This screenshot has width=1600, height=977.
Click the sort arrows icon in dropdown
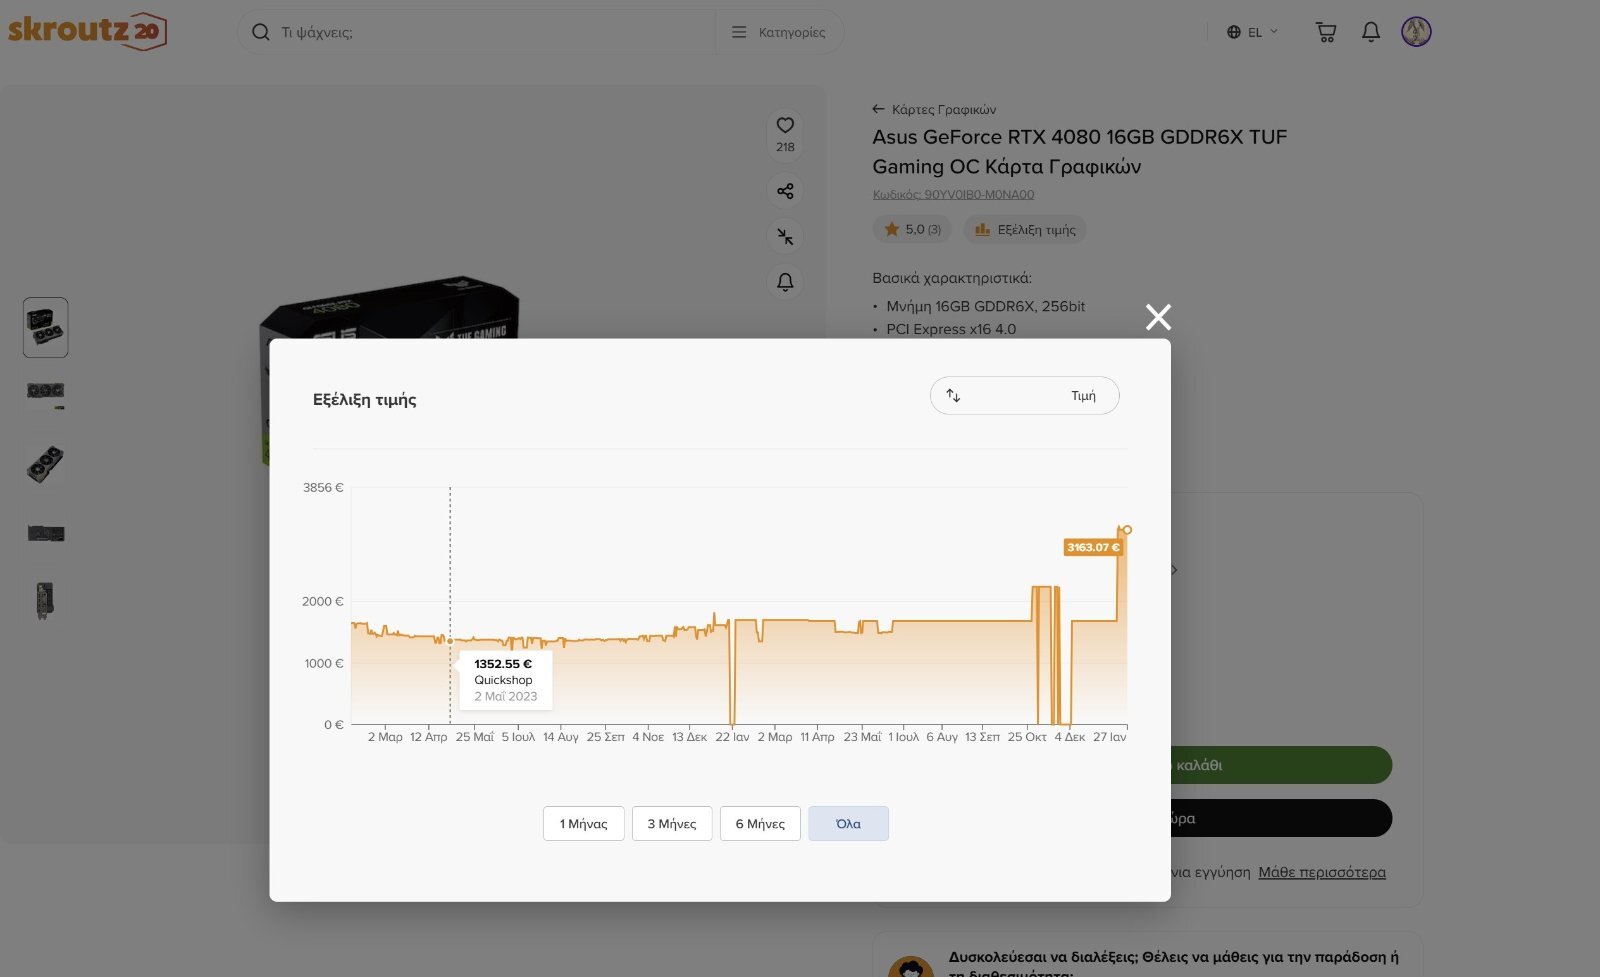(953, 396)
